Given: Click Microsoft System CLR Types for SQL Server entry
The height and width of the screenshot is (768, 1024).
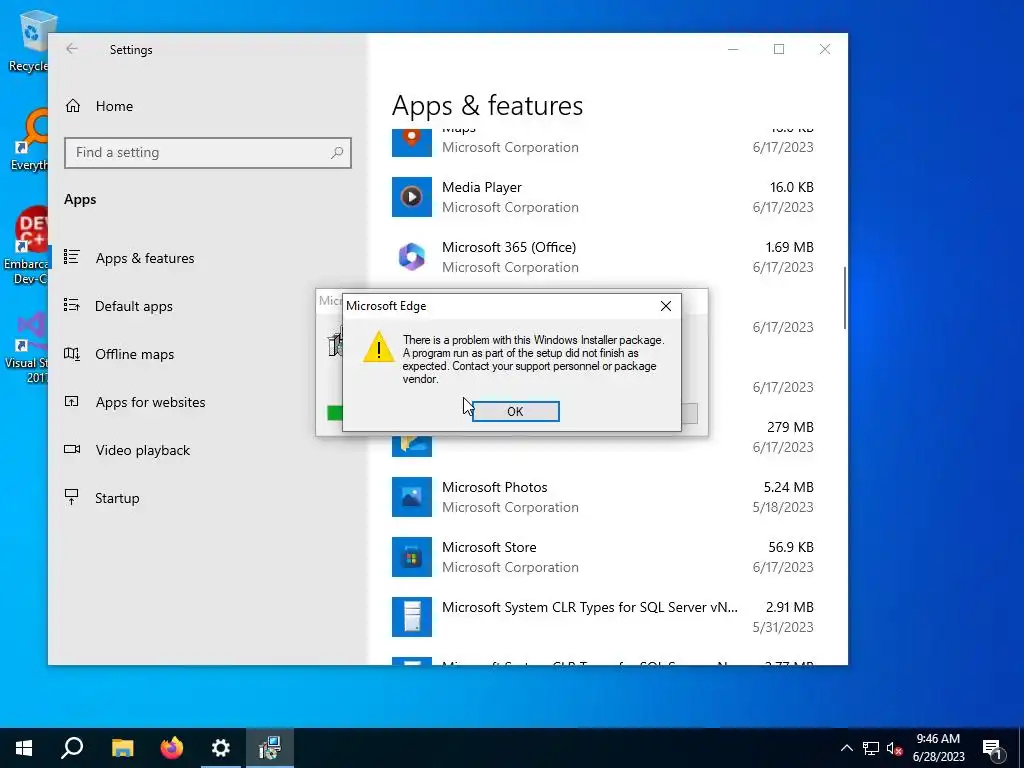Looking at the screenshot, I should (x=590, y=607).
